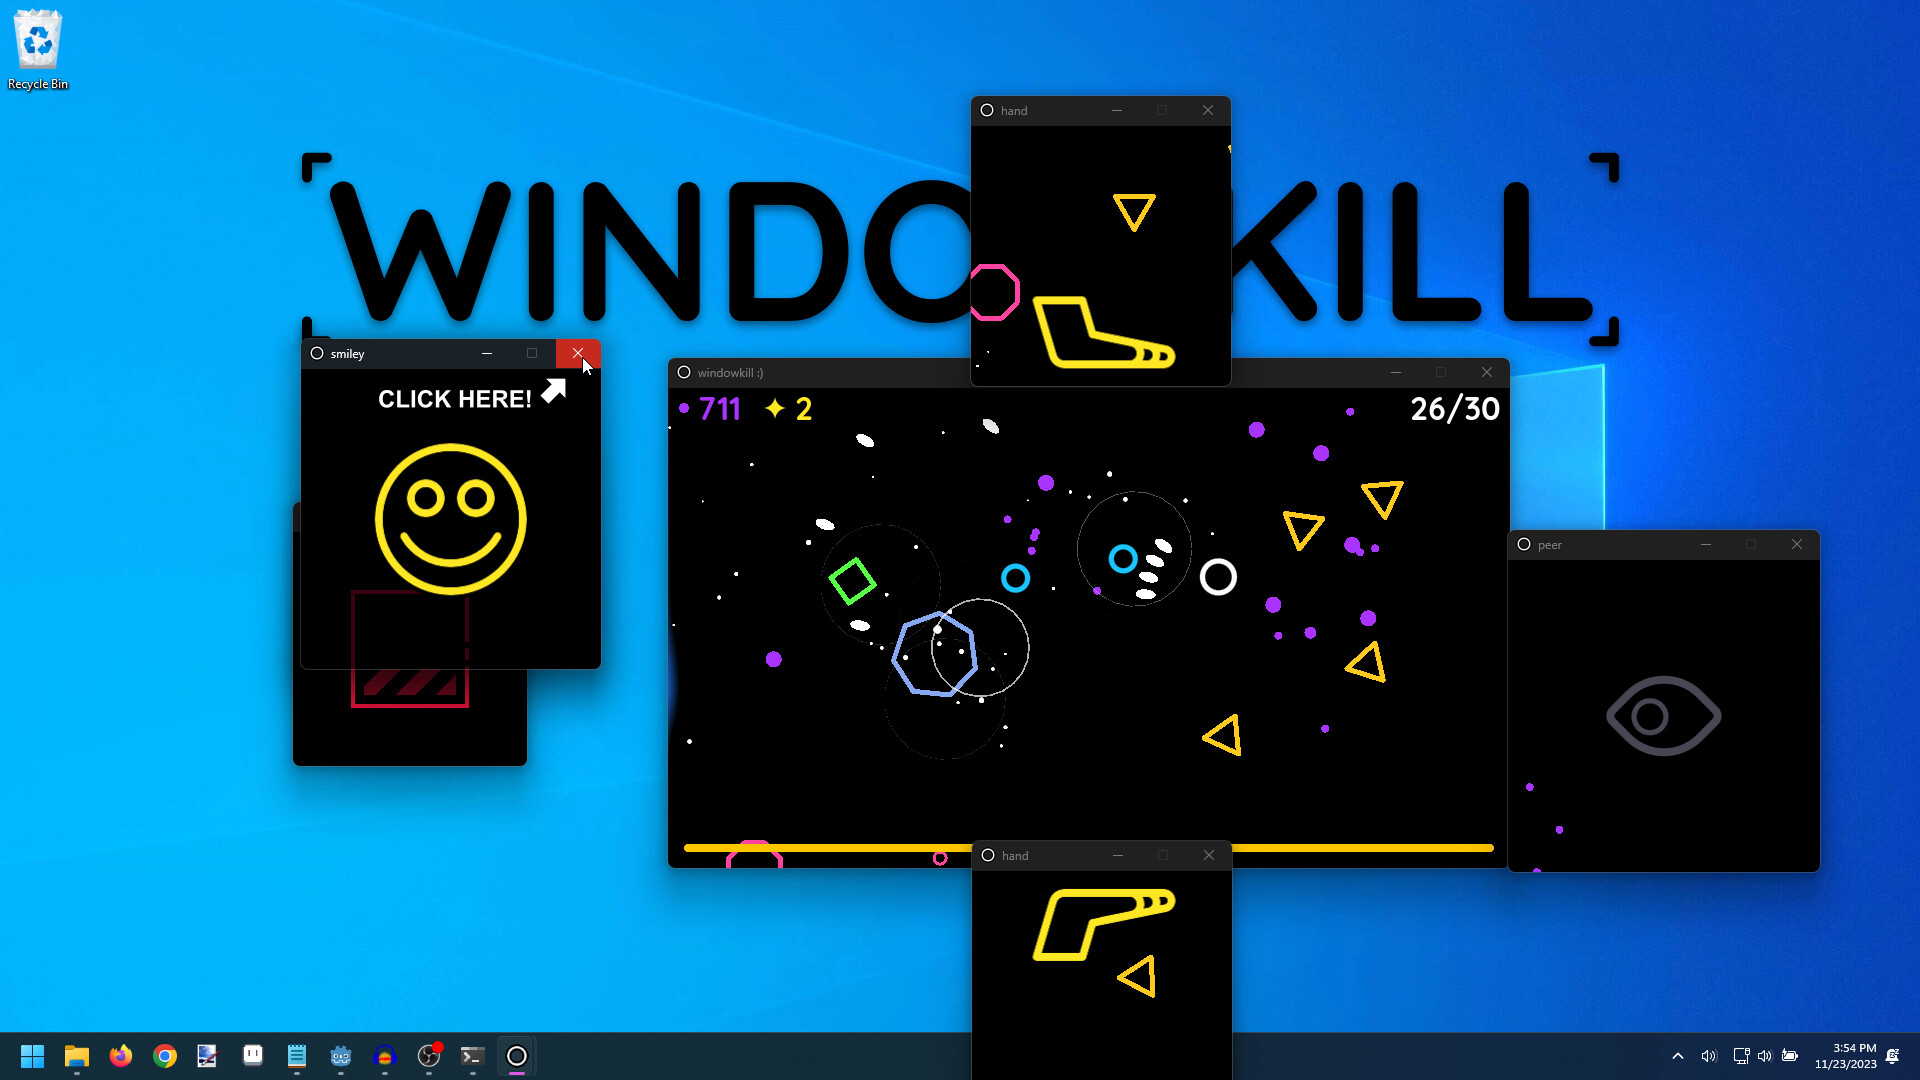Click the yellow smiley face drawing

pos(450,520)
